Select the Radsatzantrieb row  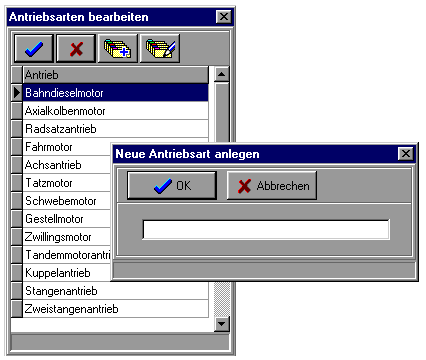[116, 129]
